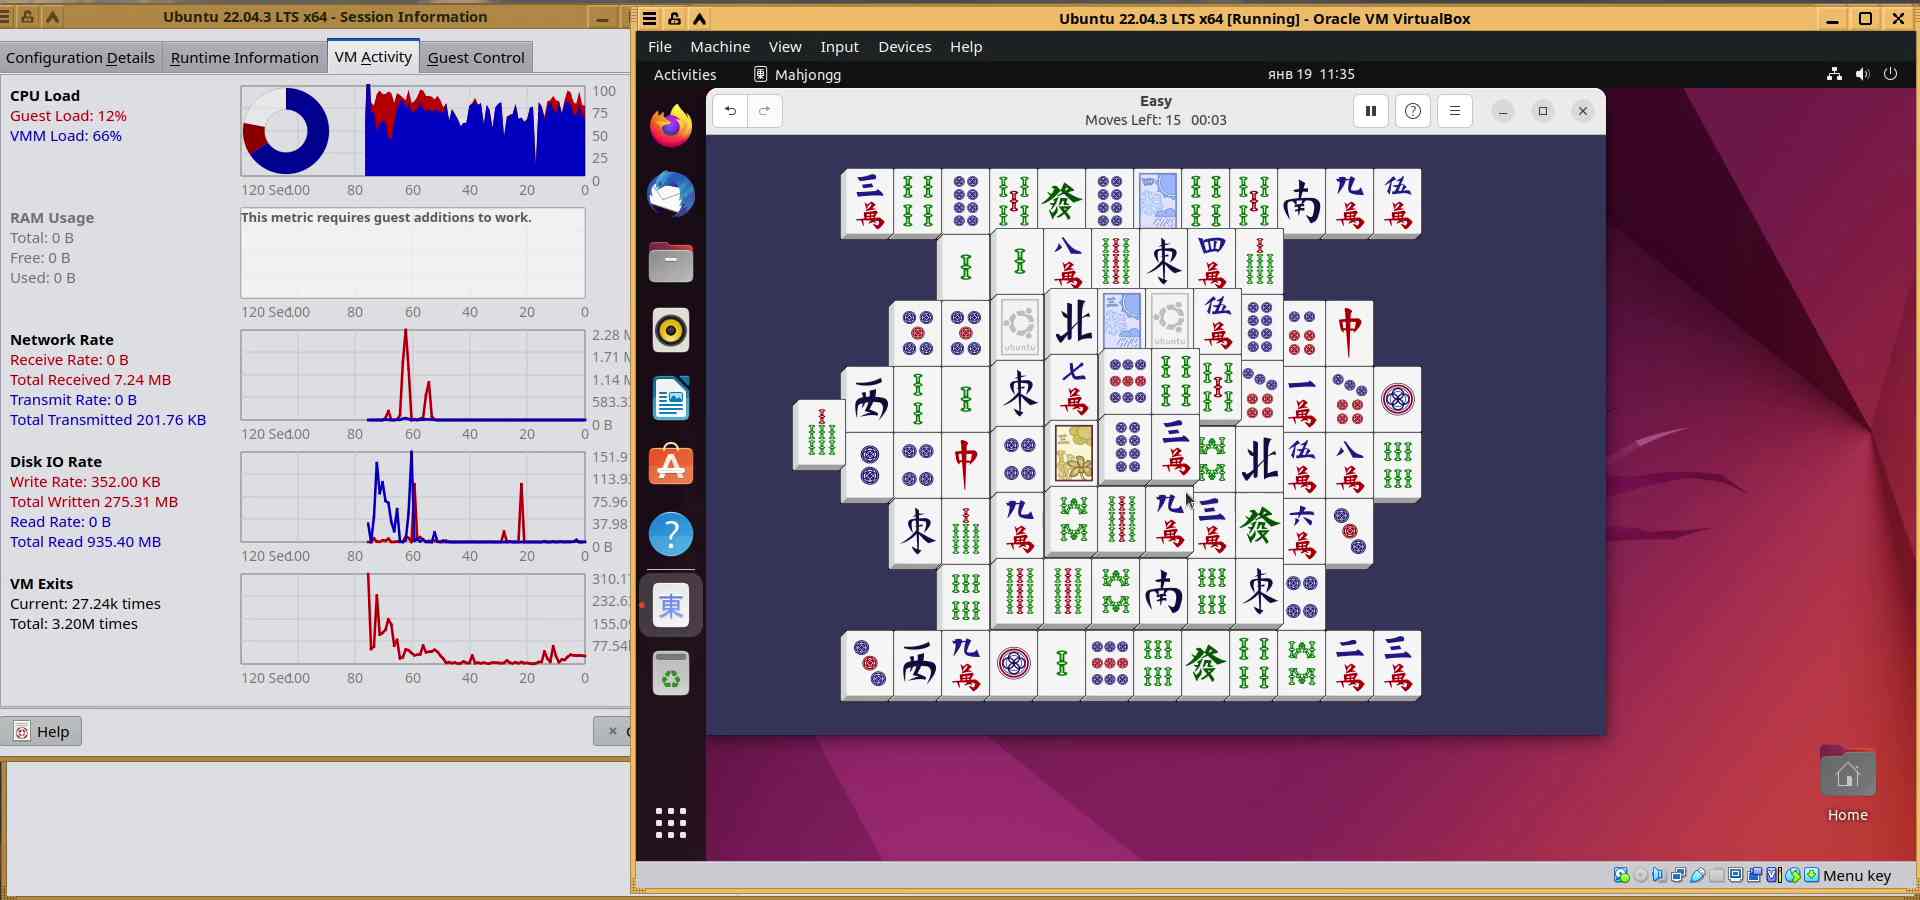
Task: Click the bamboo tile protruding on far left
Action: point(820,433)
